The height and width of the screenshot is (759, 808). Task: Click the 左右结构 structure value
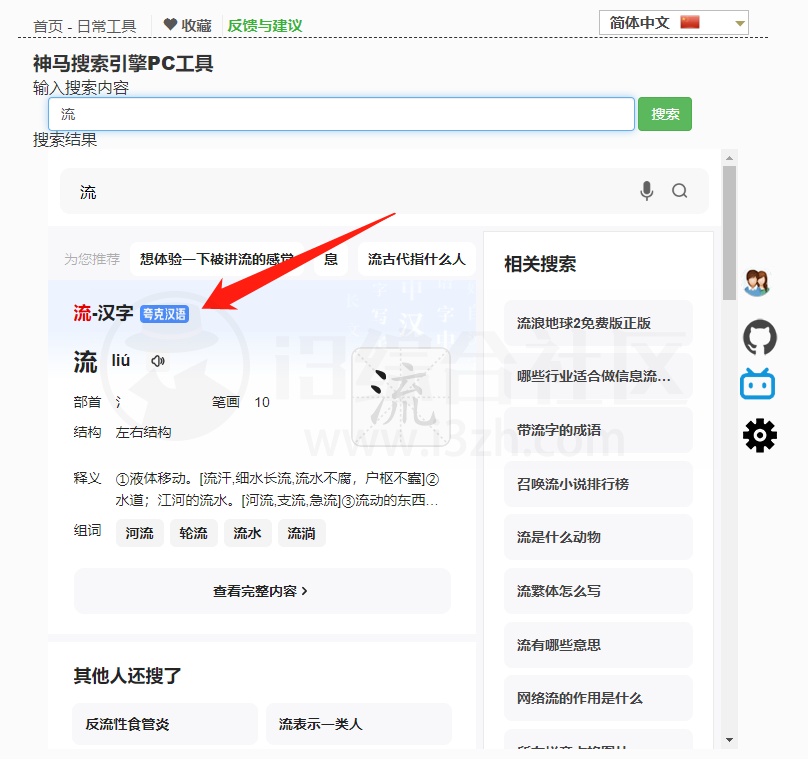coord(143,432)
